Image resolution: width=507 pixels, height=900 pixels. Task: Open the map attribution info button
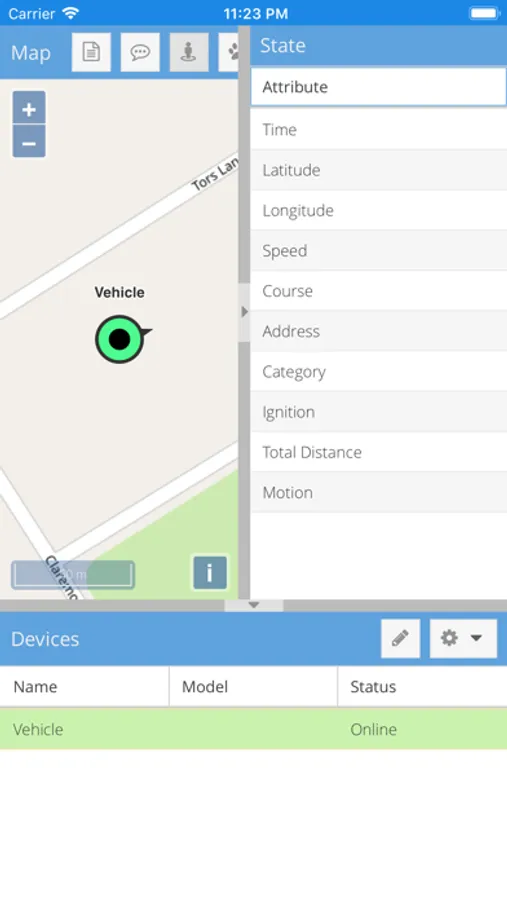(210, 572)
